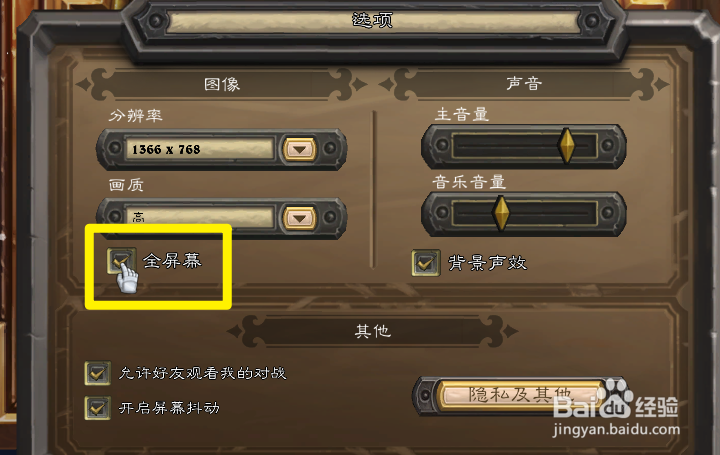Select the 其他 other section header
Image resolution: width=720 pixels, height=455 pixels.
(372, 331)
